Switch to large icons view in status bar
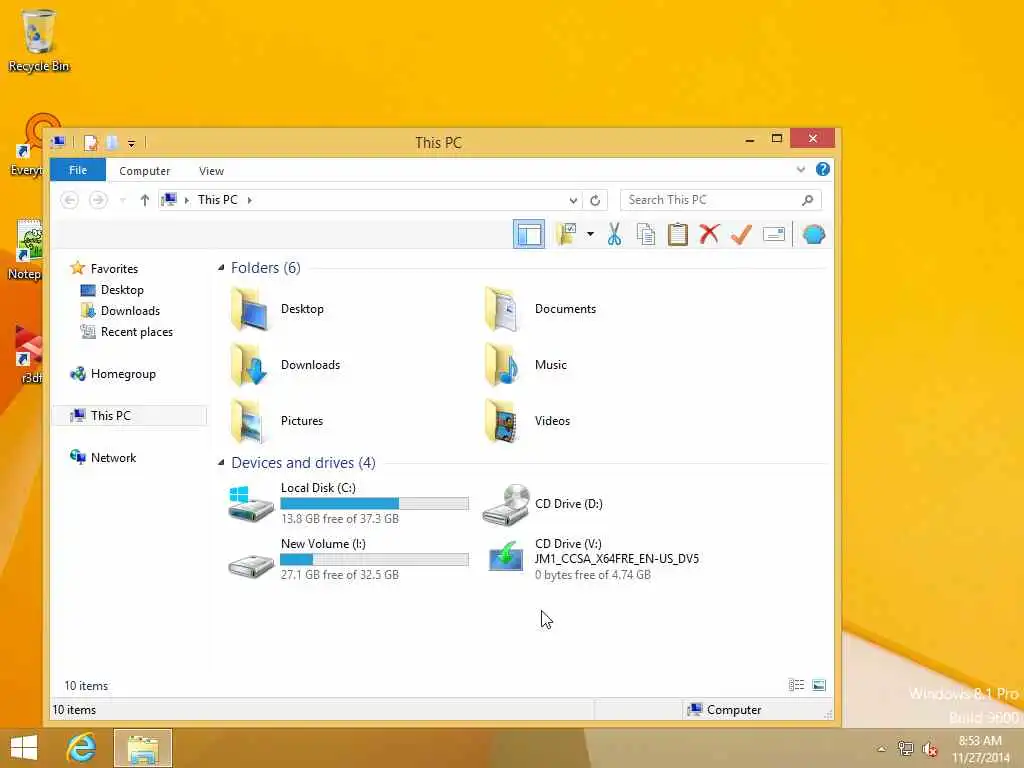This screenshot has width=1024, height=768. tap(818, 685)
